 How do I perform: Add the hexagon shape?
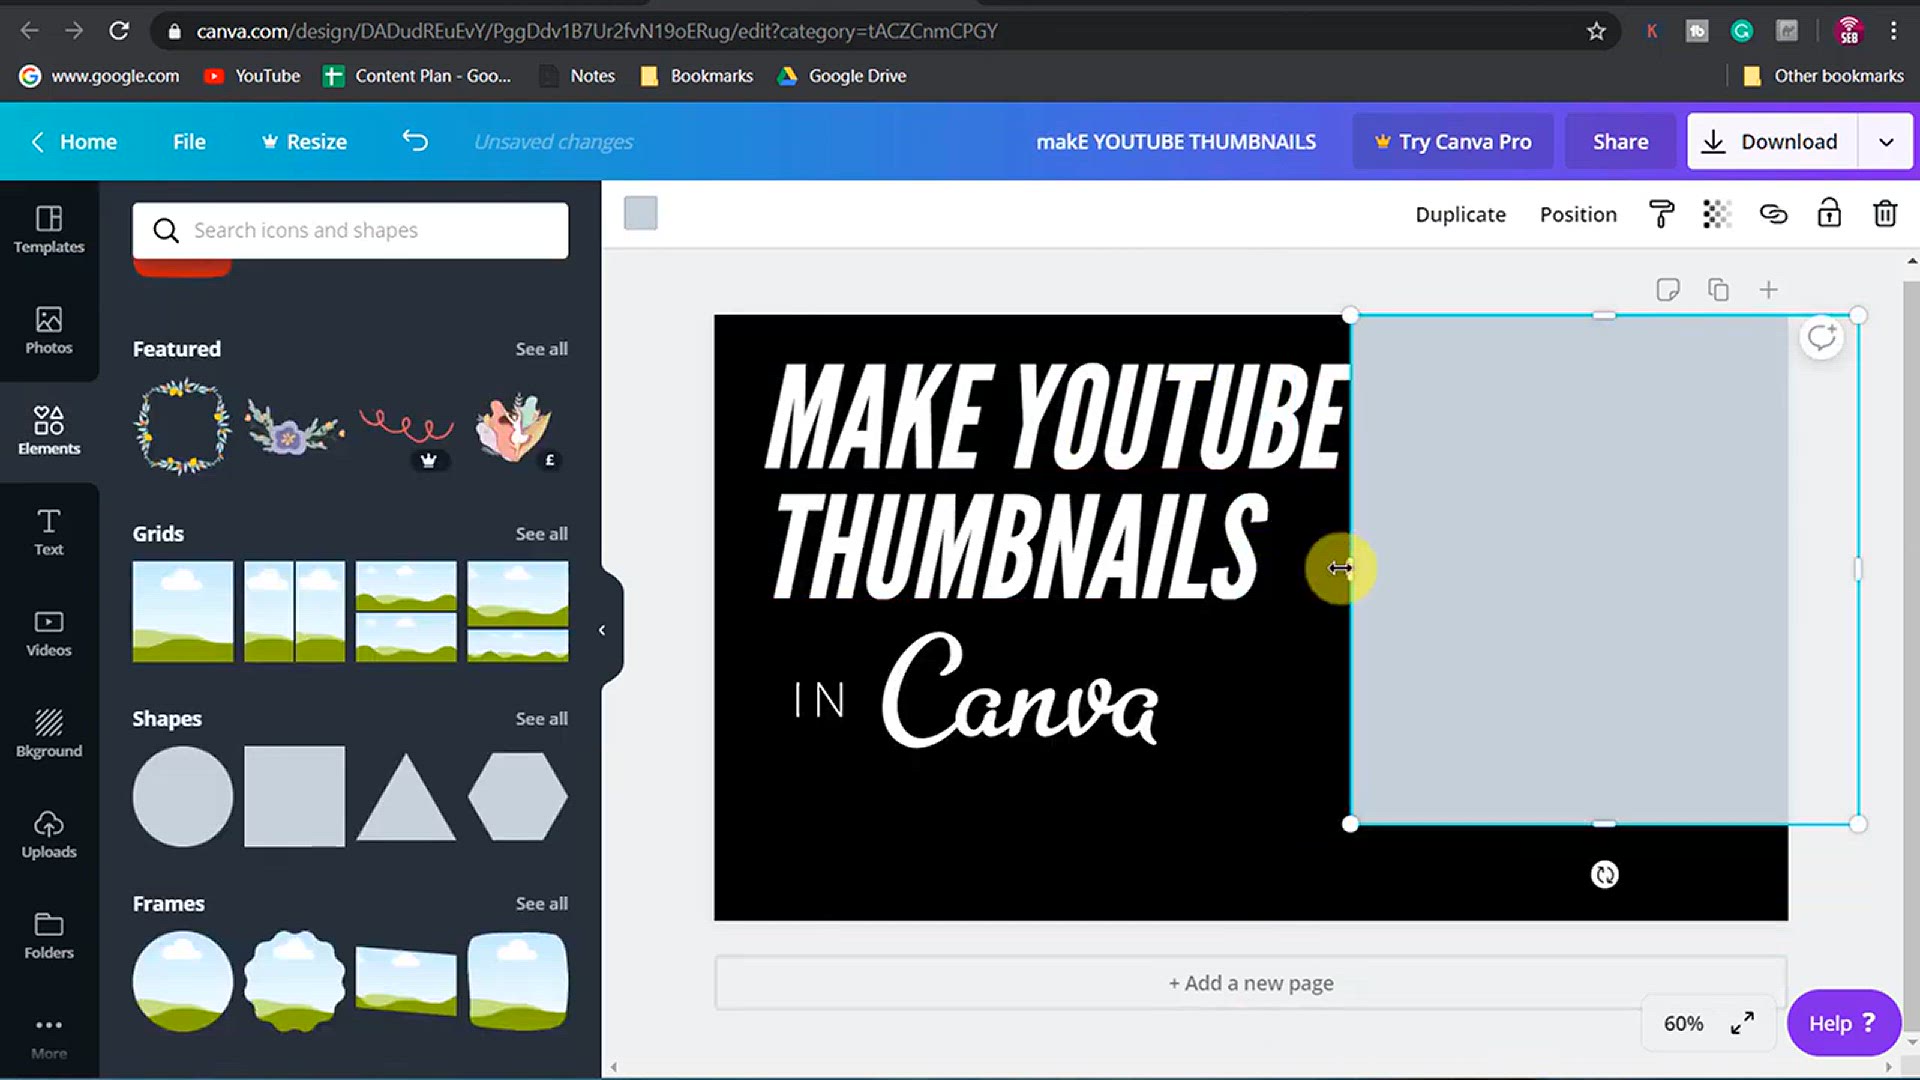pos(518,796)
